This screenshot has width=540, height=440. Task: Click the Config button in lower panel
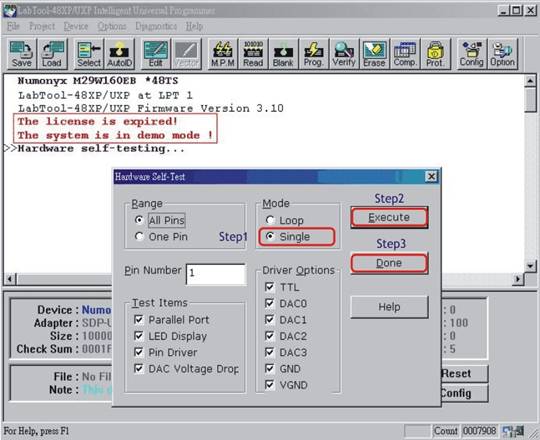pos(464,393)
